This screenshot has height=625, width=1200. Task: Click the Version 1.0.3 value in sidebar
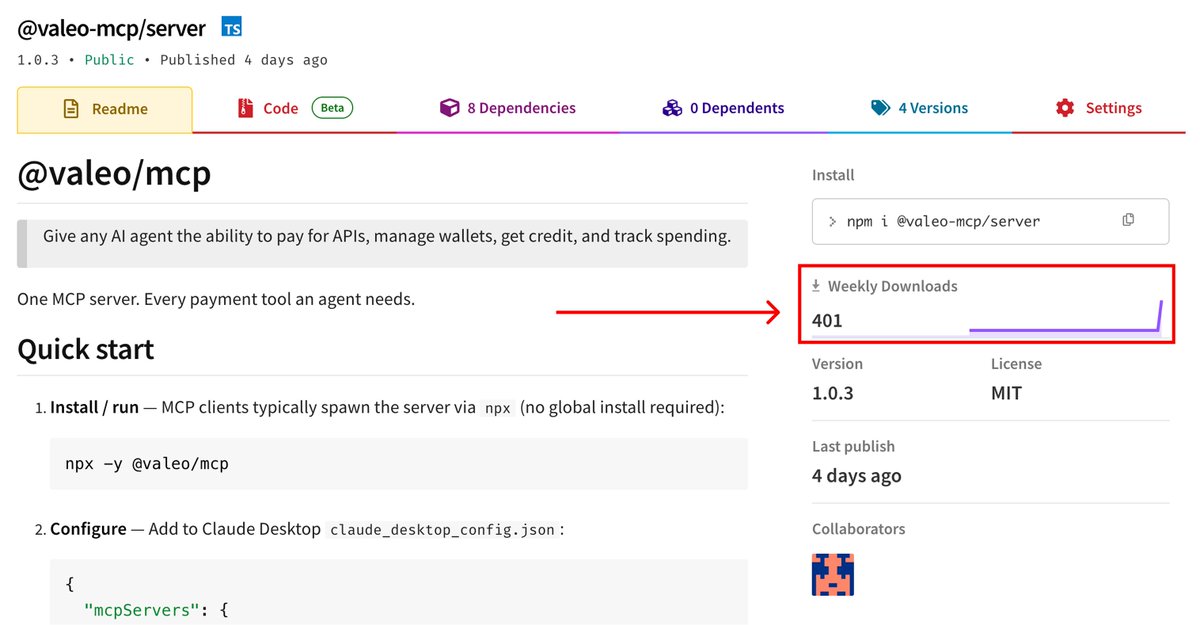(x=833, y=393)
